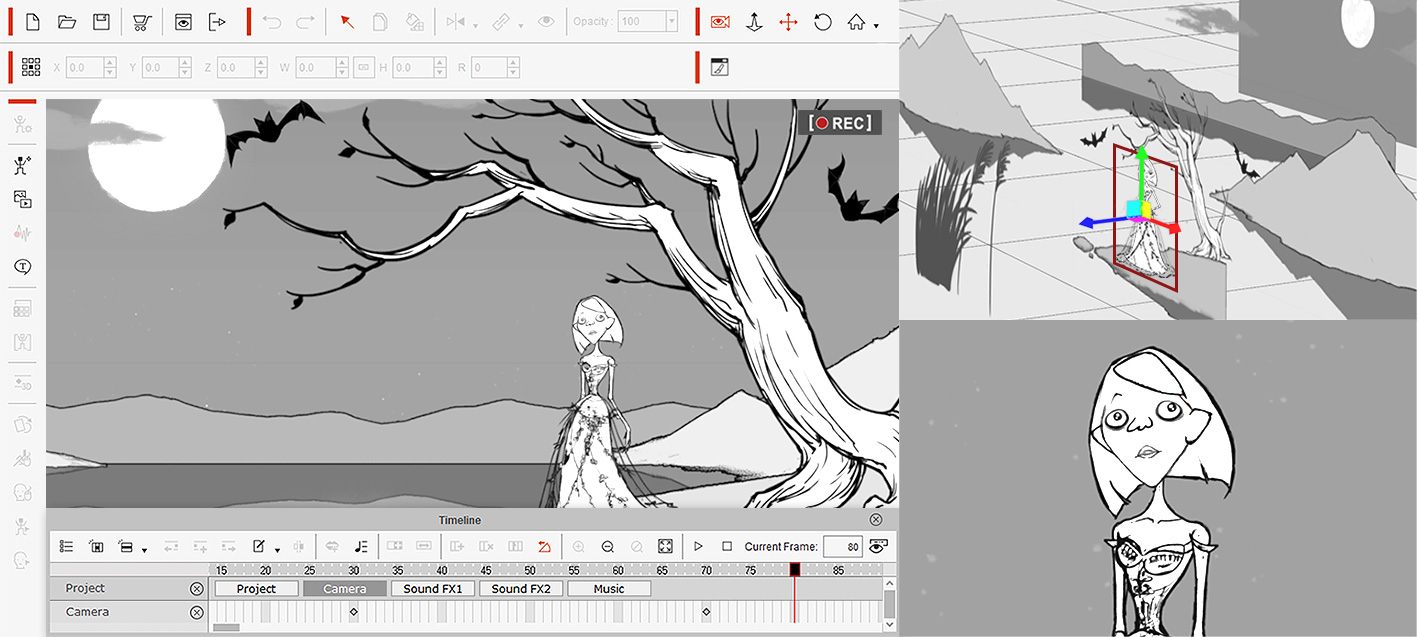Viewport: 1417px width, 637px height.
Task: Toggle the preview eye icon in top toolbar
Action: 183,22
